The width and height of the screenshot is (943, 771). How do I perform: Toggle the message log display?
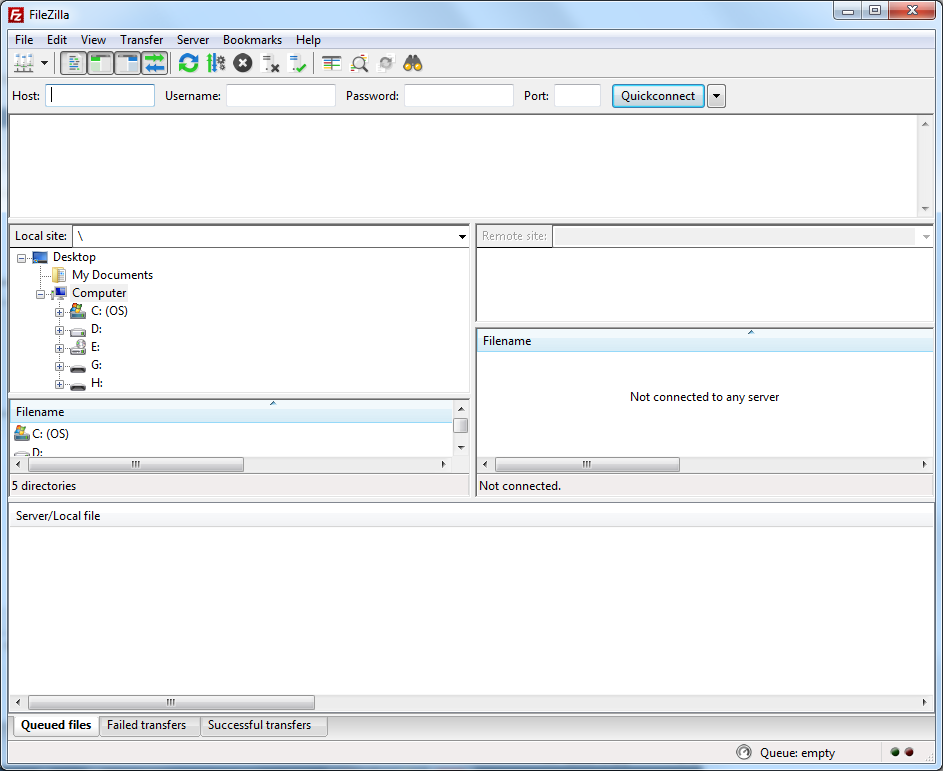73,63
